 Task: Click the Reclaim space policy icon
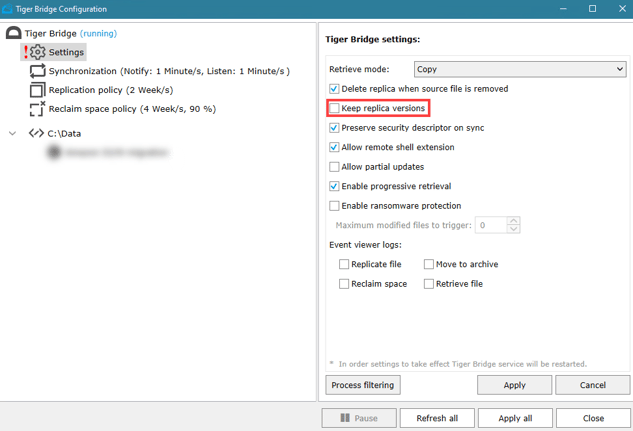37,109
